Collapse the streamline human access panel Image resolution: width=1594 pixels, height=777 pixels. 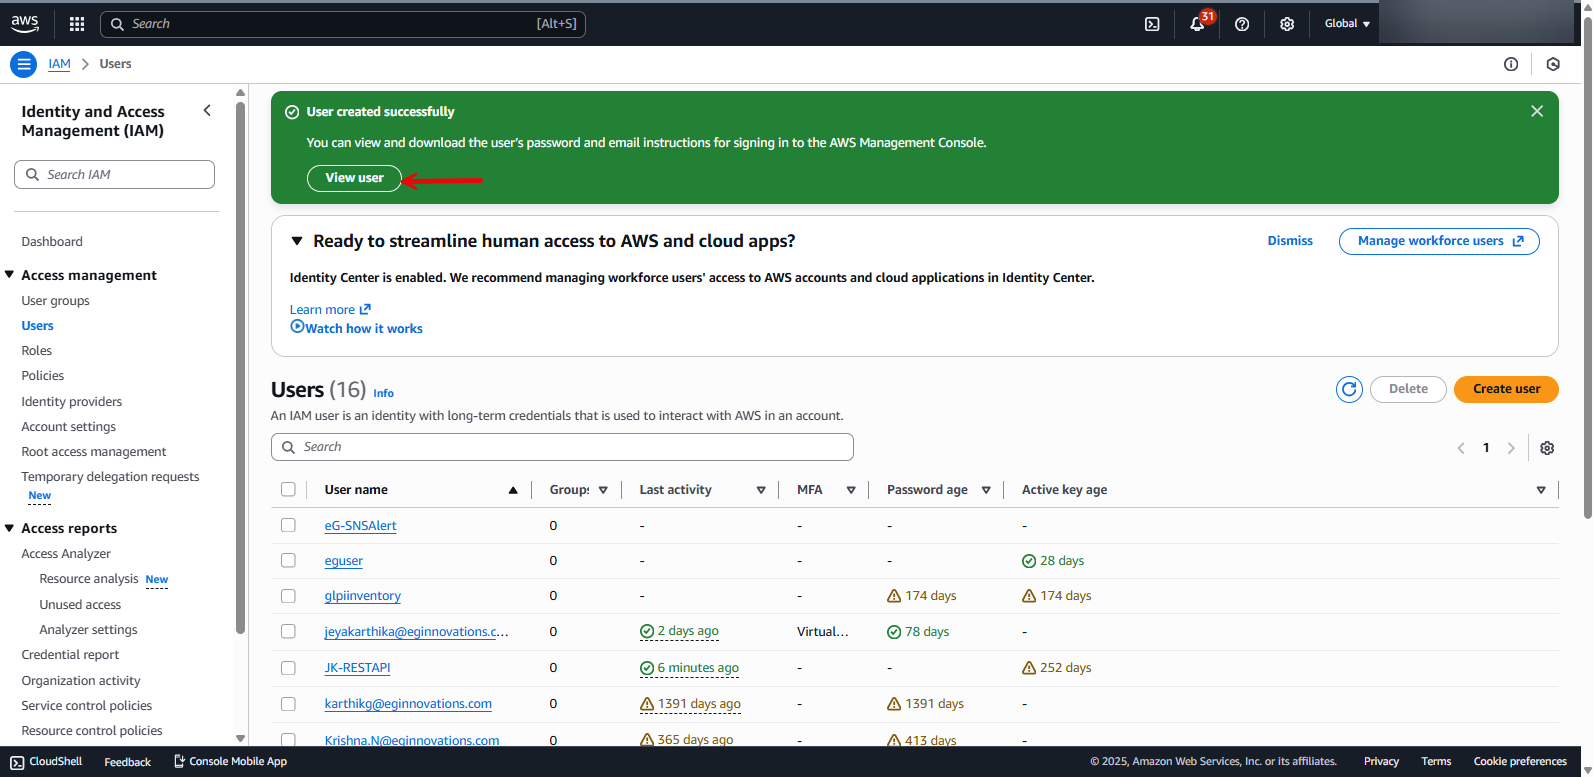point(296,241)
